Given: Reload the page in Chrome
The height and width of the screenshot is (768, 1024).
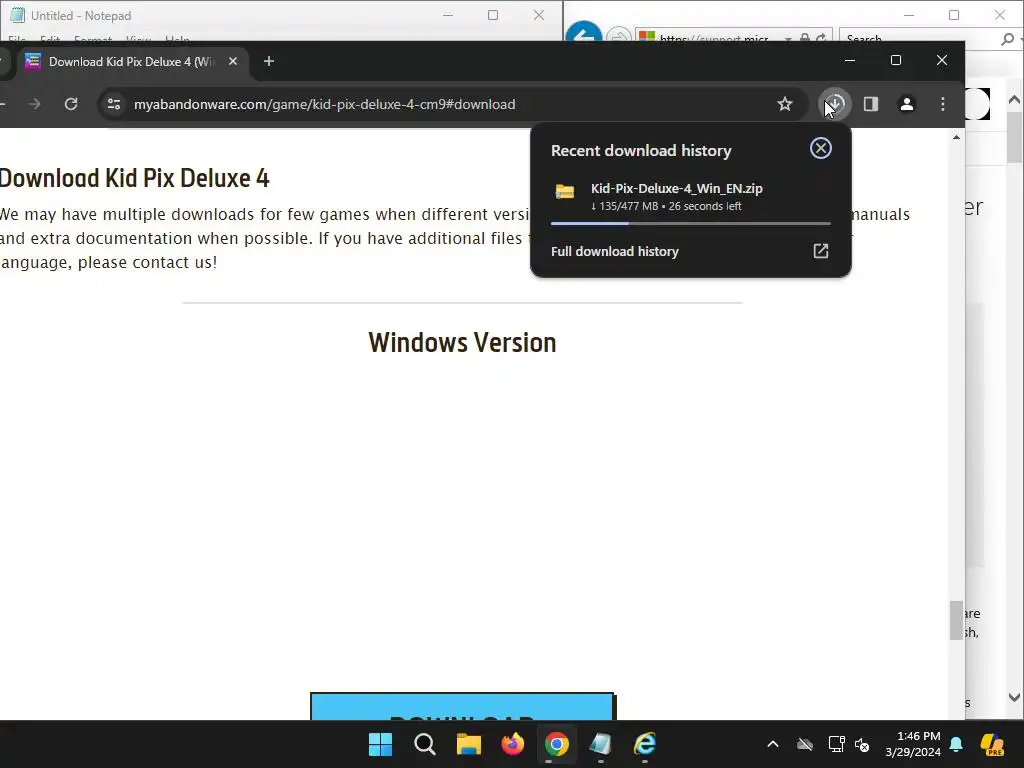Looking at the screenshot, I should pos(71,104).
